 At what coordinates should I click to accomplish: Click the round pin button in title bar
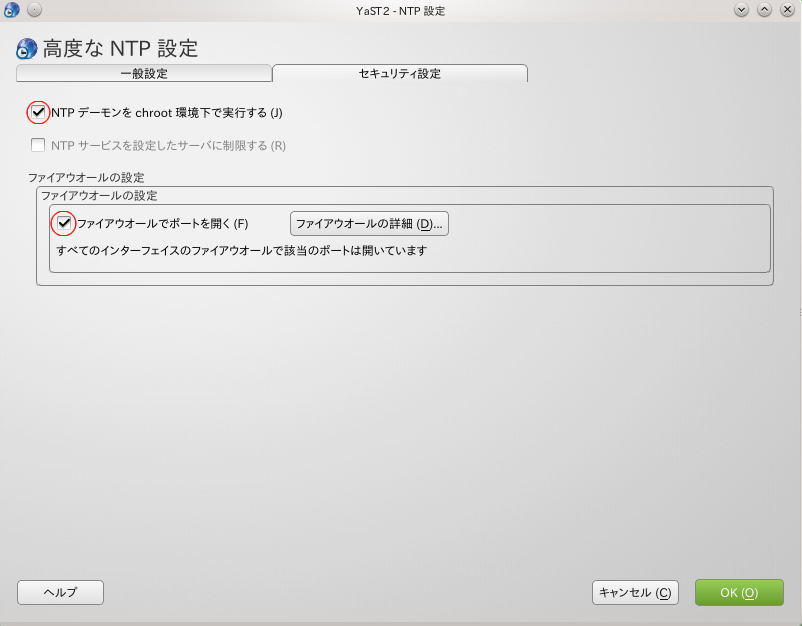[x=34, y=10]
